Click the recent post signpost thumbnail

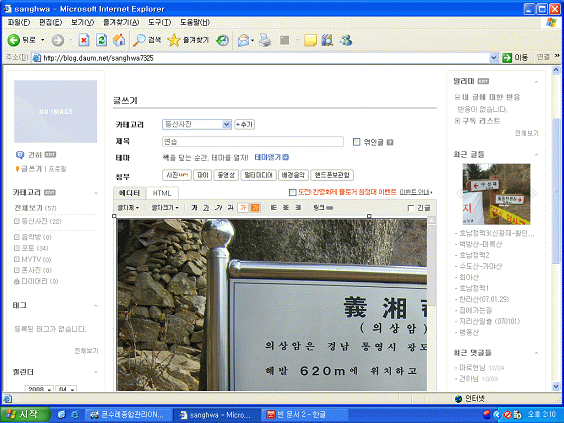pos(496,194)
